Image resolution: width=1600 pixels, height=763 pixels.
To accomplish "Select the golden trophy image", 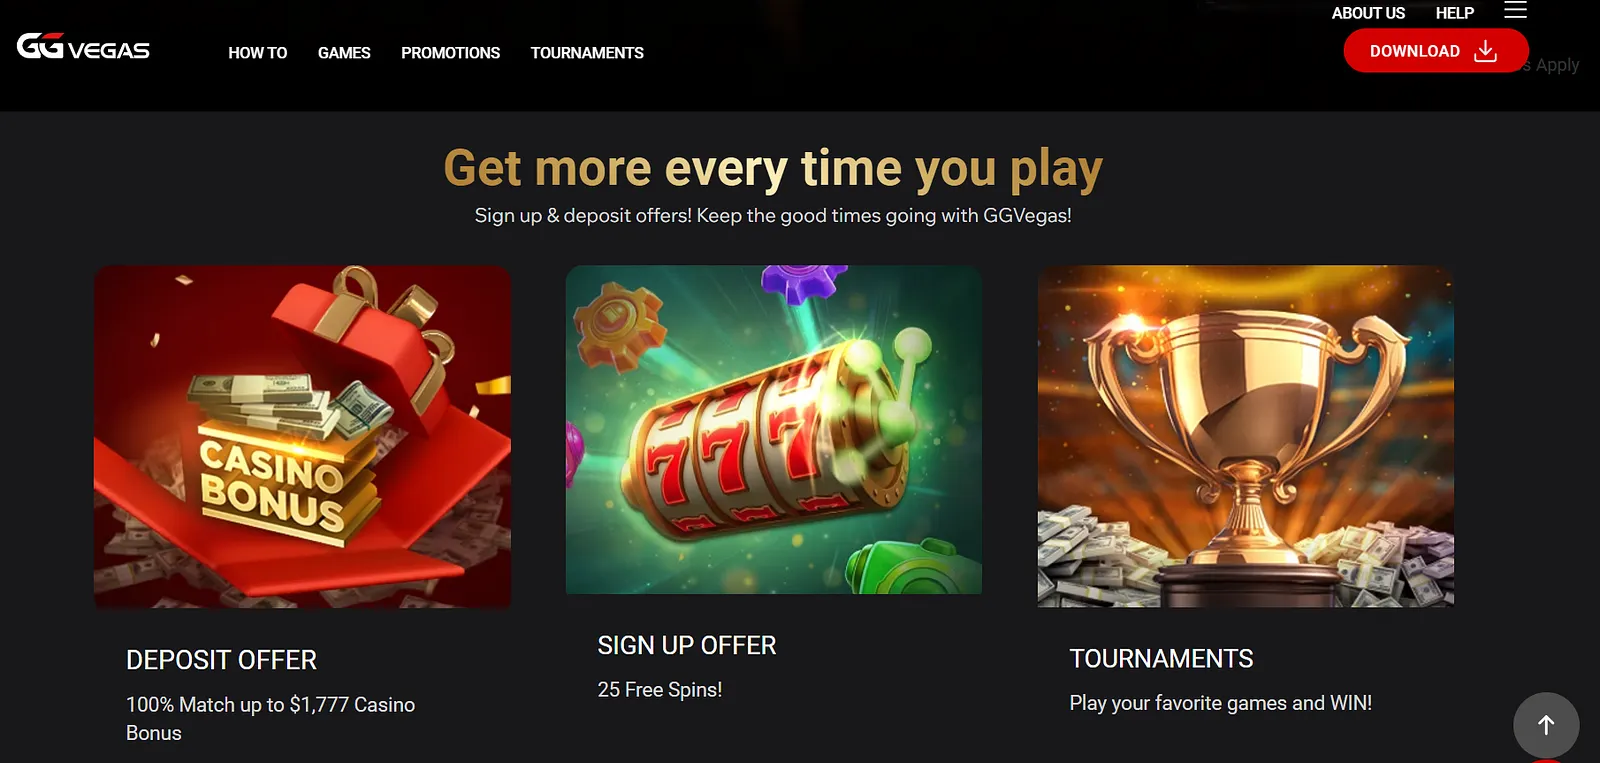I will 1246,436.
